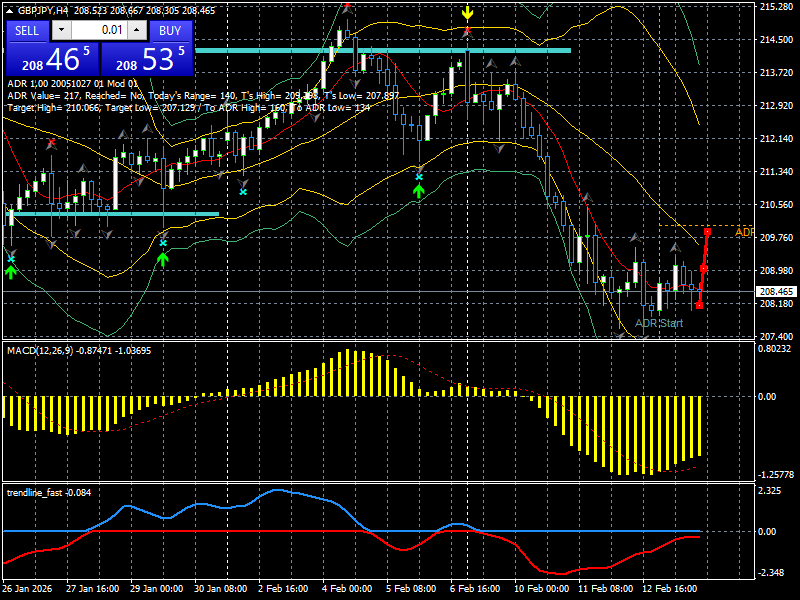Click price axis value 207.400
The height and width of the screenshot is (600, 800).
776,336
